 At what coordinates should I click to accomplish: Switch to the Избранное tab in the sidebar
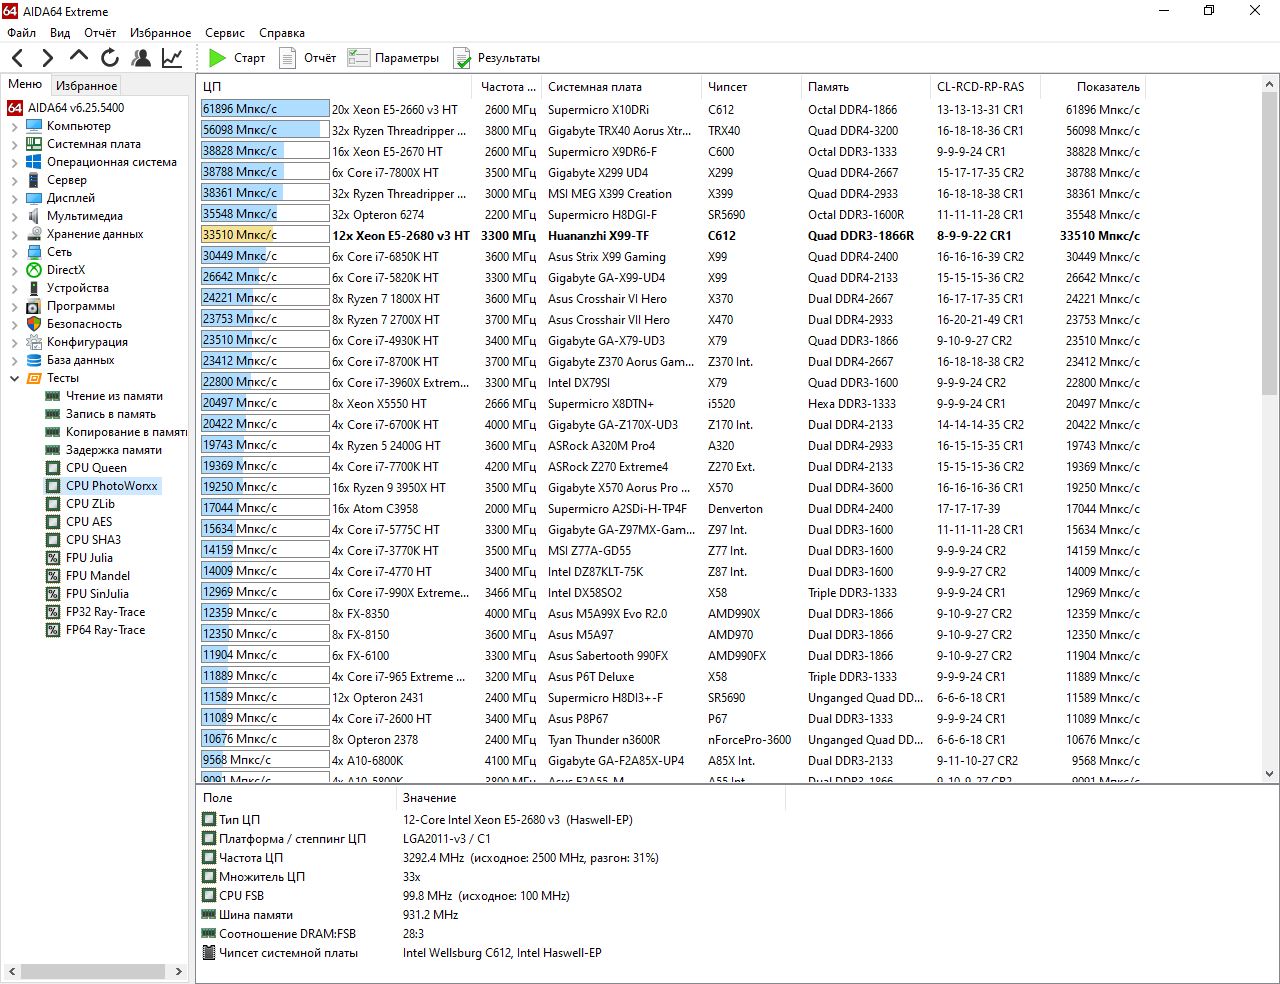(86, 86)
